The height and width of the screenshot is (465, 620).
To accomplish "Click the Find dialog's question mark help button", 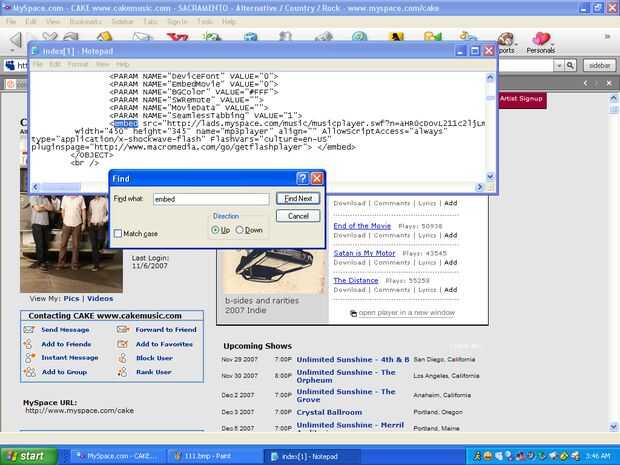I will [x=302, y=179].
